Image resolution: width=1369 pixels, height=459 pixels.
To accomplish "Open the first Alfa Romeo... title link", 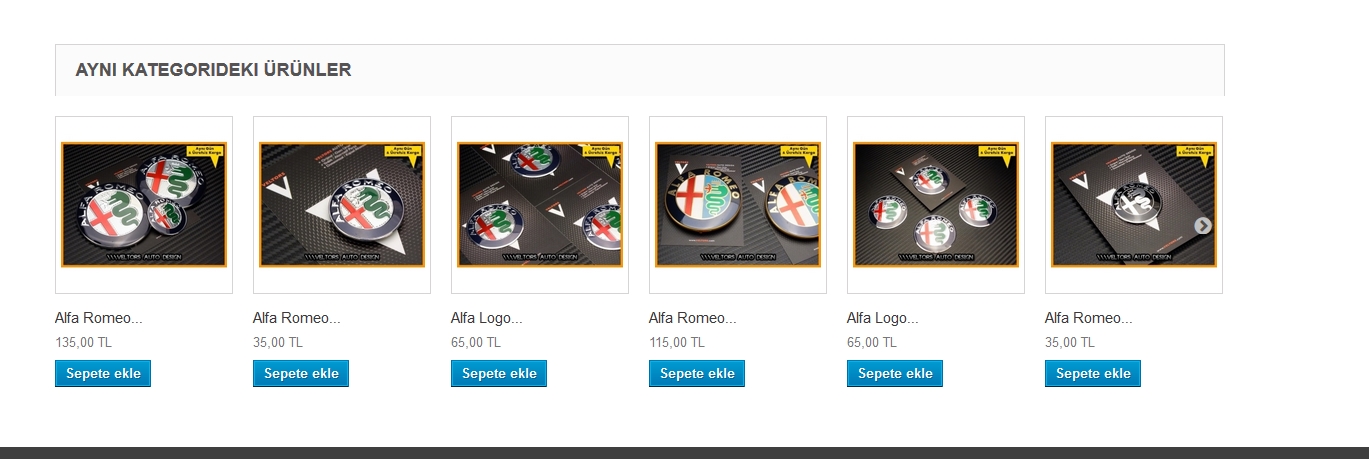I will tap(99, 318).
